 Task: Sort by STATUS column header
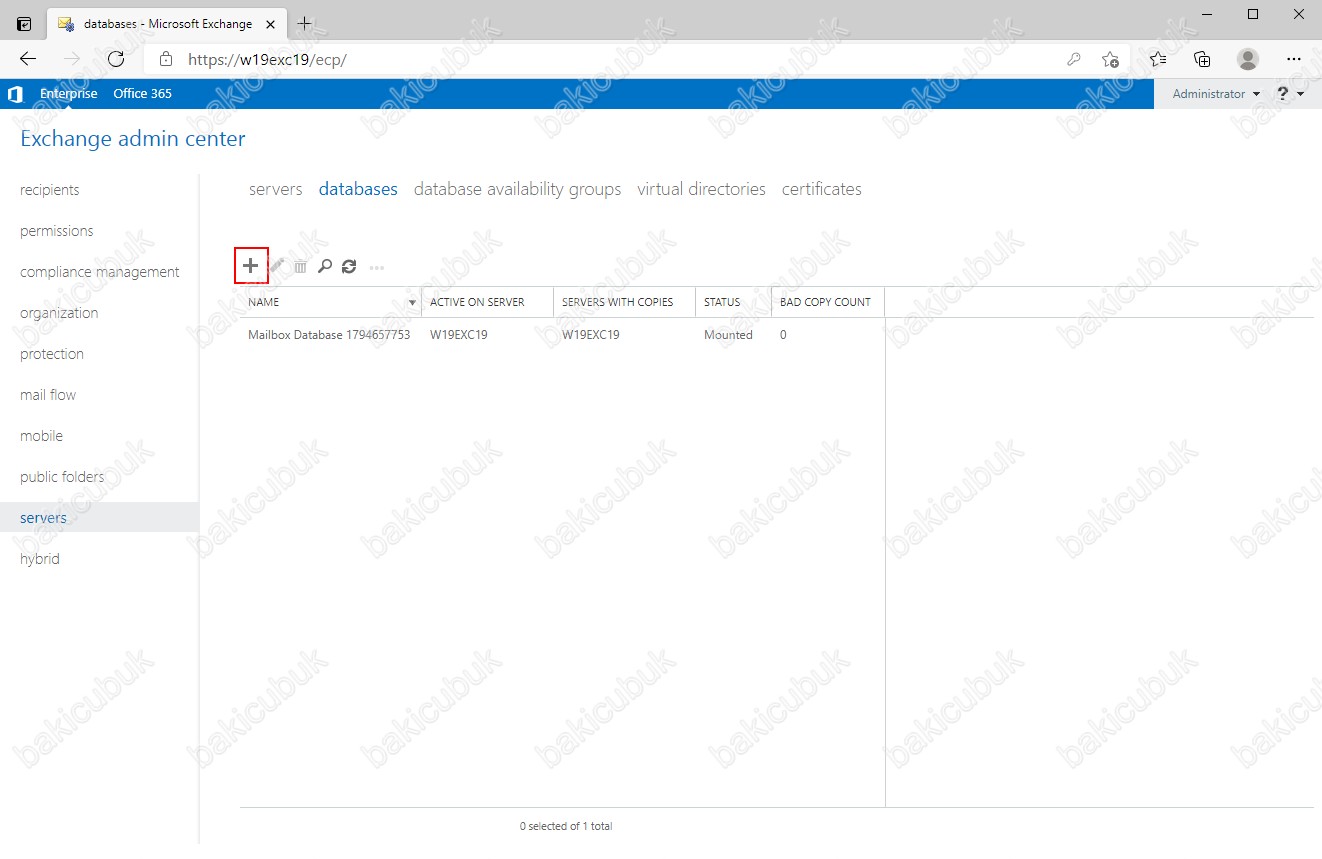(x=733, y=302)
